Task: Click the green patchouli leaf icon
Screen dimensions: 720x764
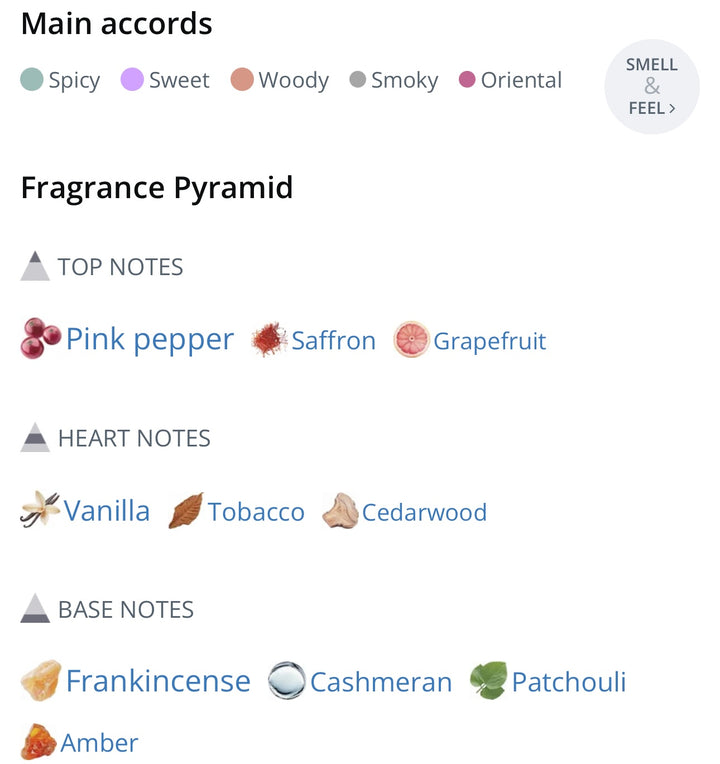Action: point(489,681)
